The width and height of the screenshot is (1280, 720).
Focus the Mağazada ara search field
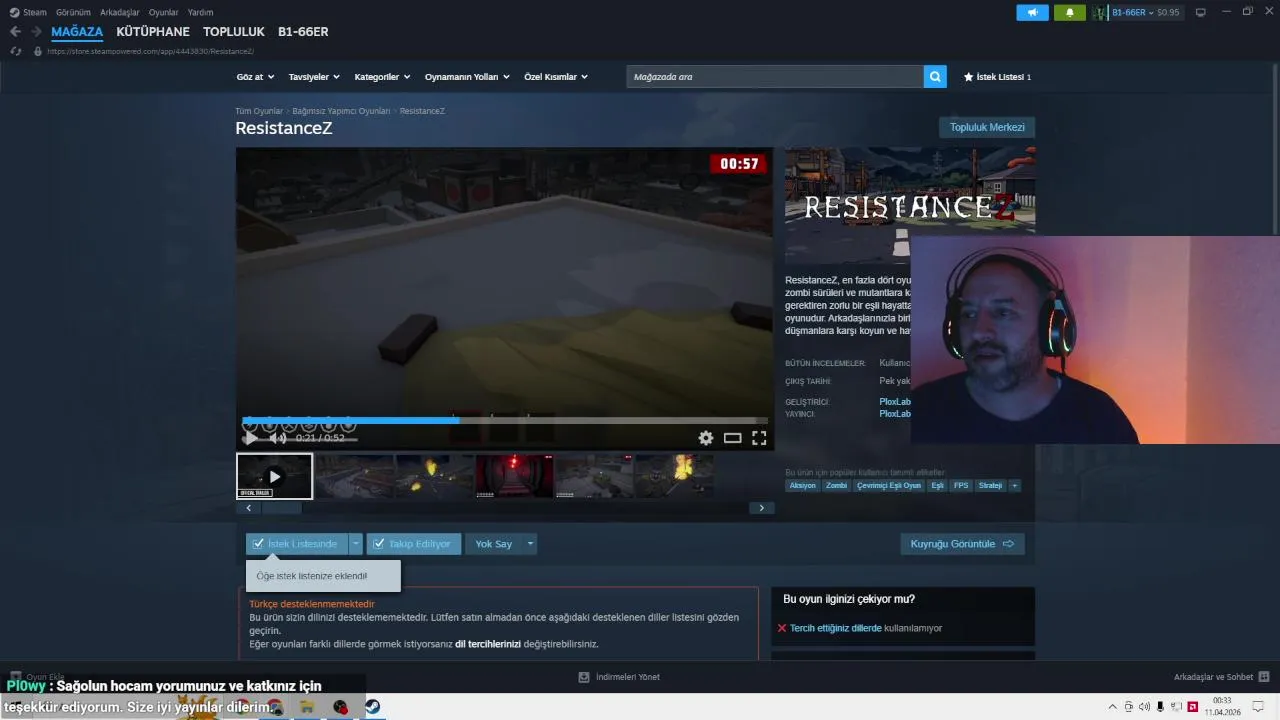click(x=775, y=77)
